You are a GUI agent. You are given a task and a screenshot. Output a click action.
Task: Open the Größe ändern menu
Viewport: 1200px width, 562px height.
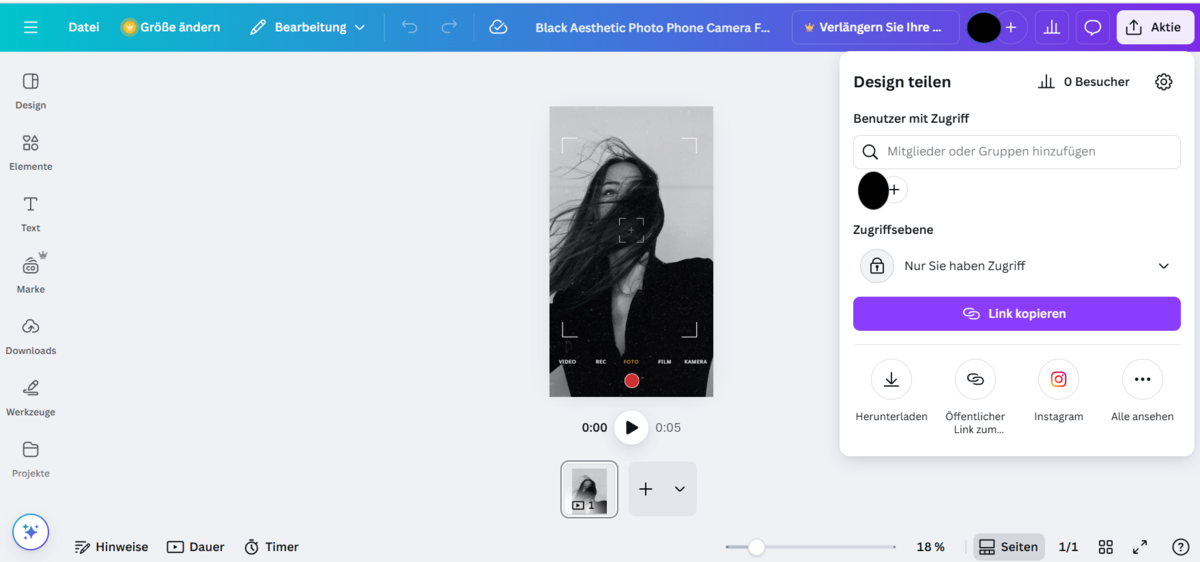tap(170, 27)
